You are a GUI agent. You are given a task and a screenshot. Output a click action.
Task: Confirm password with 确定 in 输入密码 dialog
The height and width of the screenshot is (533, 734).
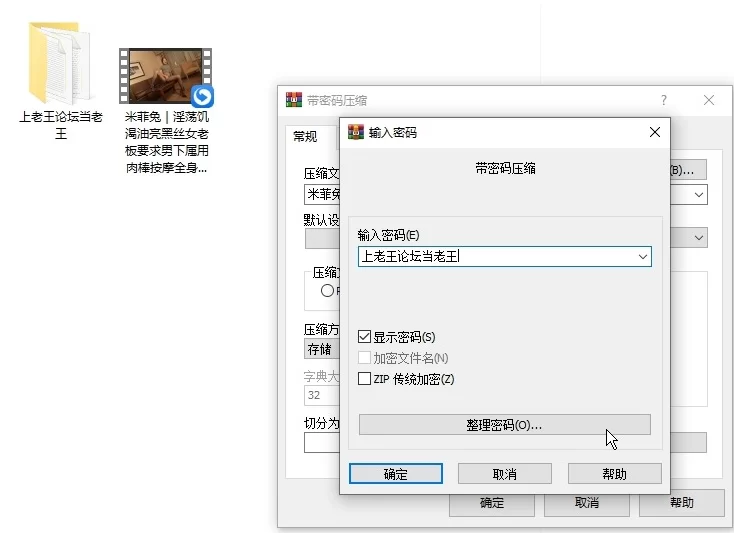pos(396,474)
